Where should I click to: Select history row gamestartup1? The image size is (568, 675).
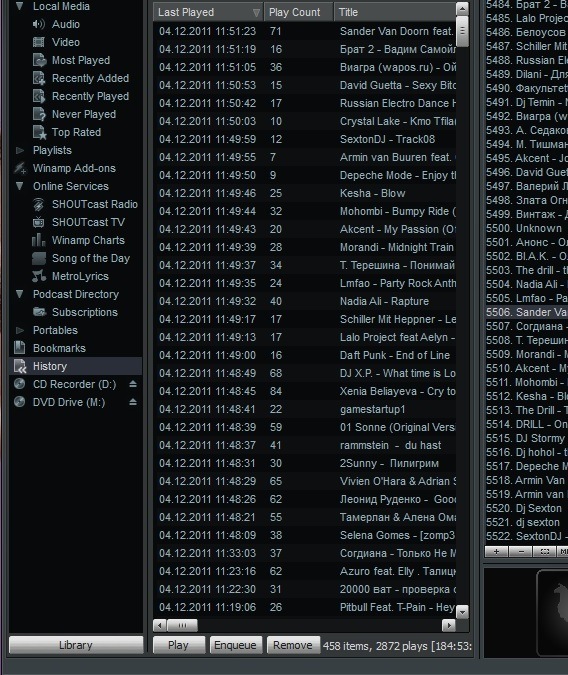point(305,409)
